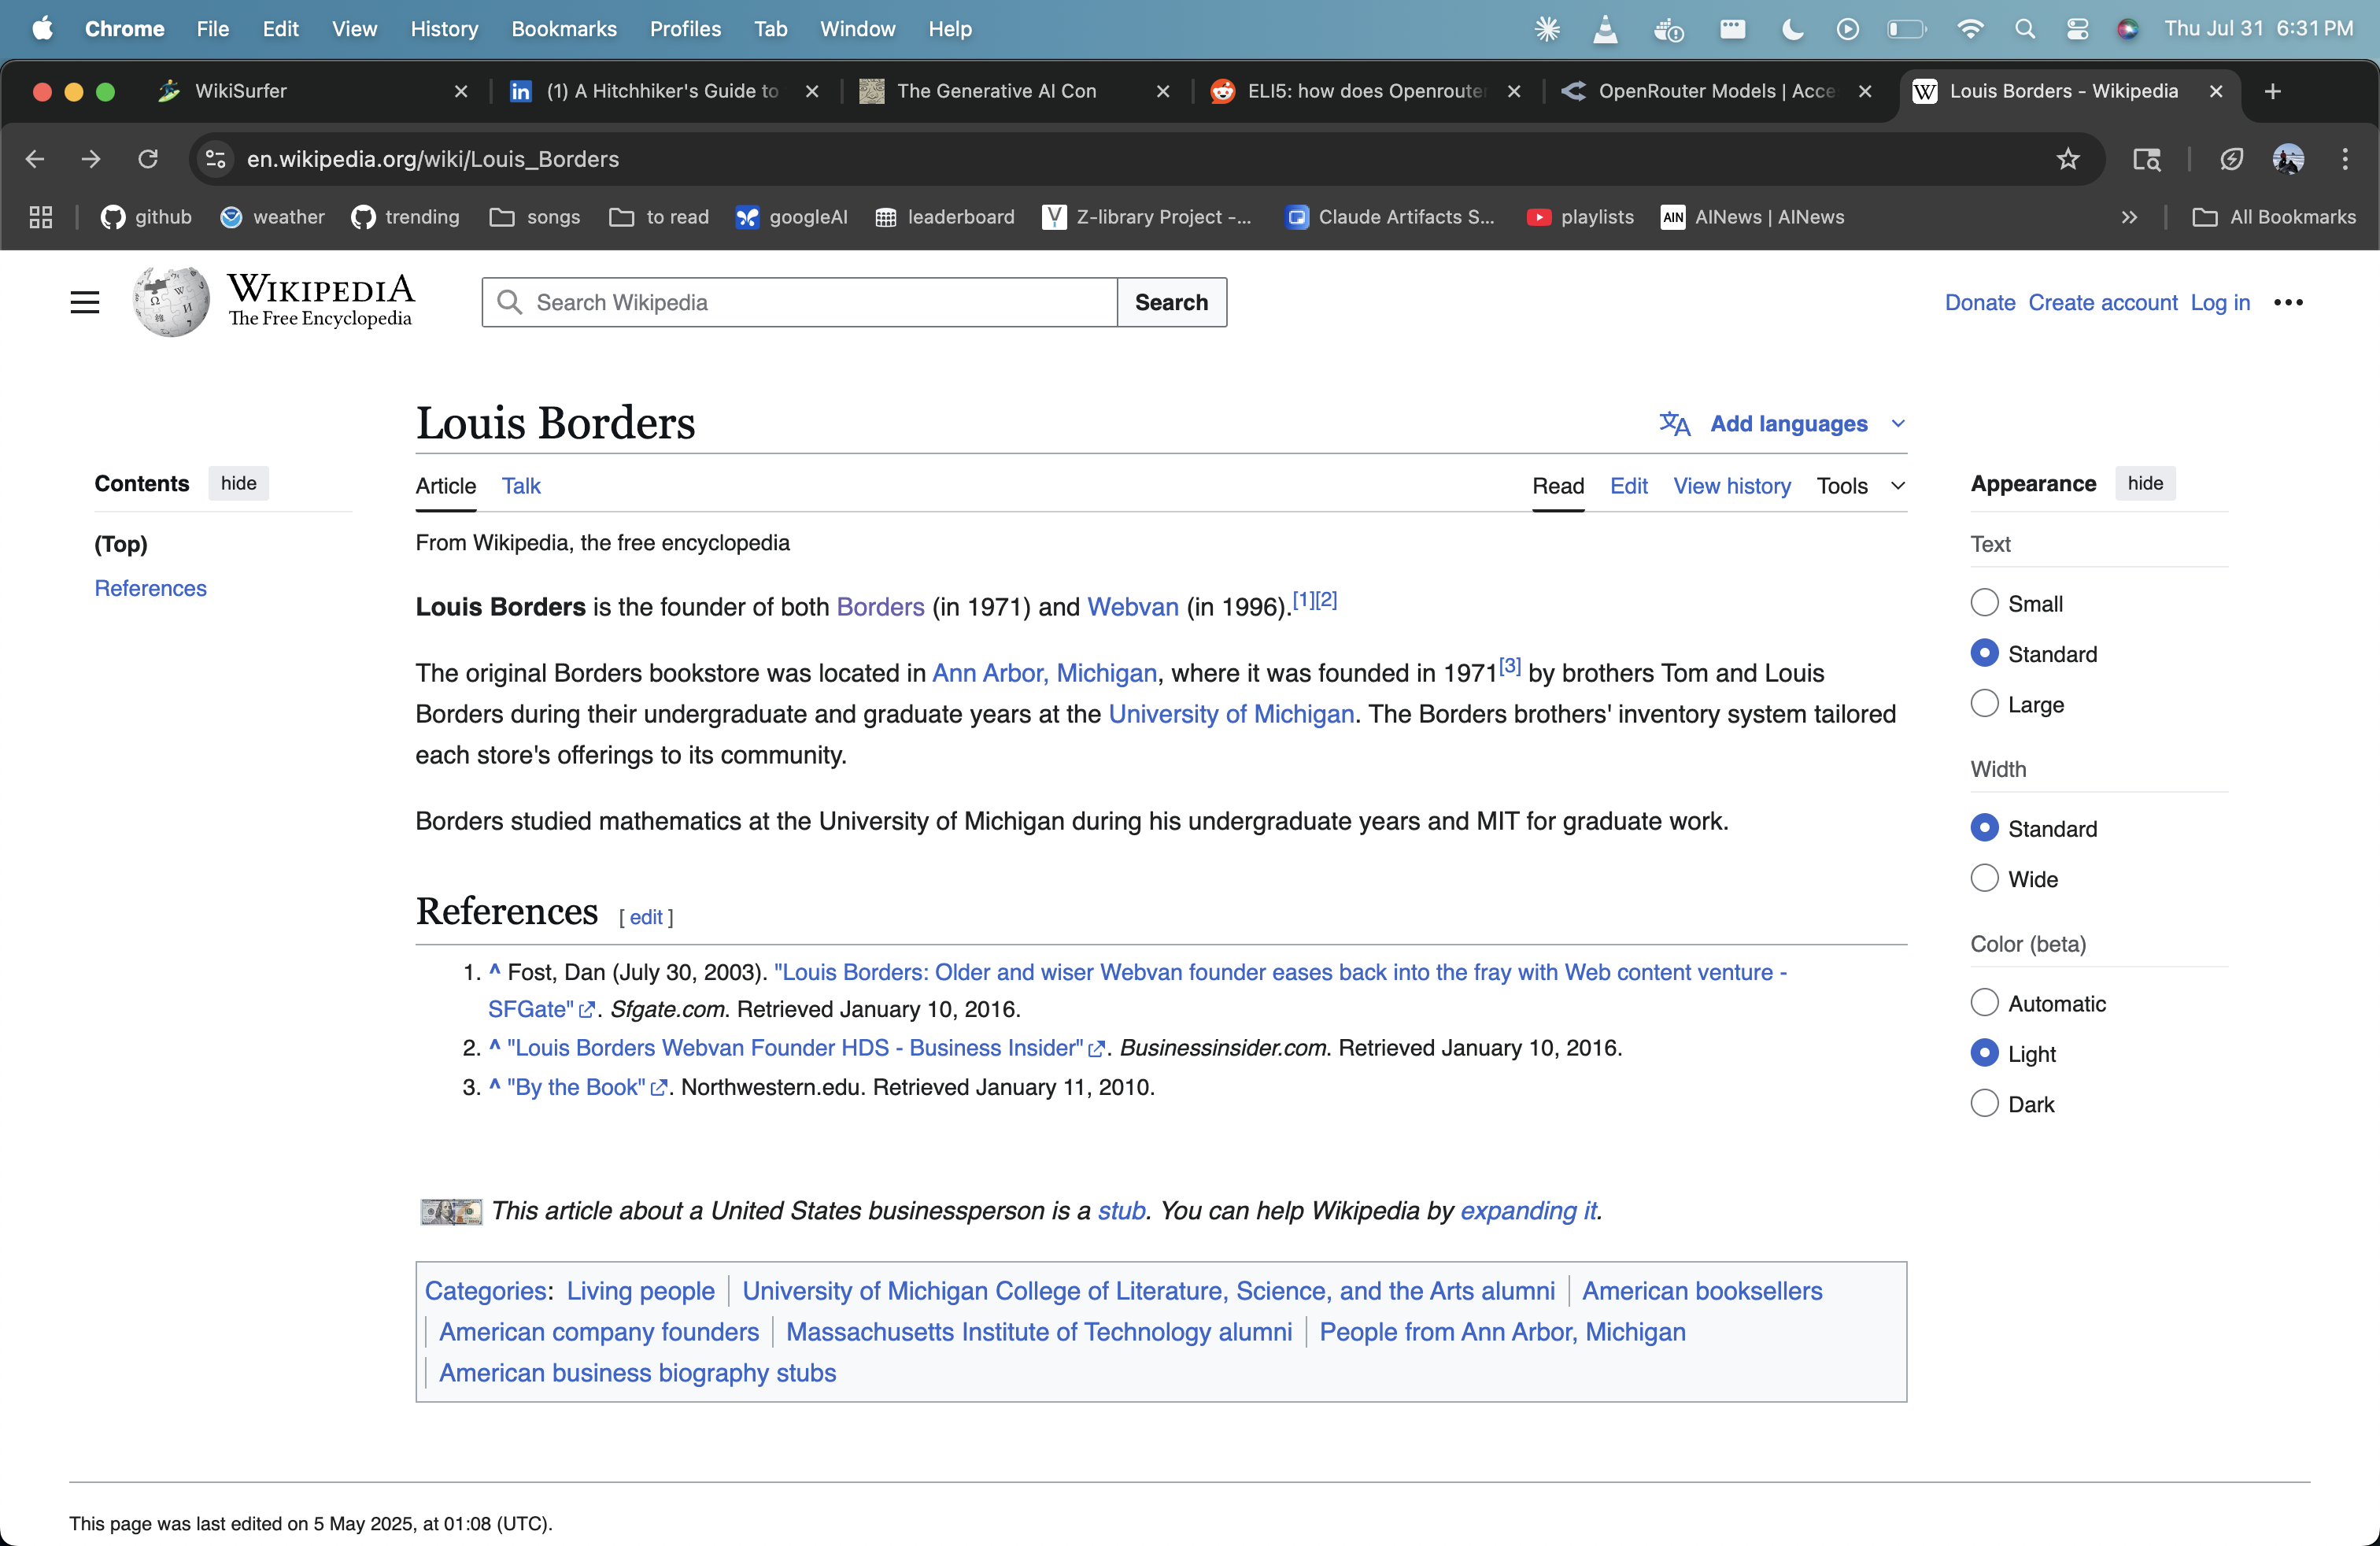Select Automatic color mode

(1984, 1003)
